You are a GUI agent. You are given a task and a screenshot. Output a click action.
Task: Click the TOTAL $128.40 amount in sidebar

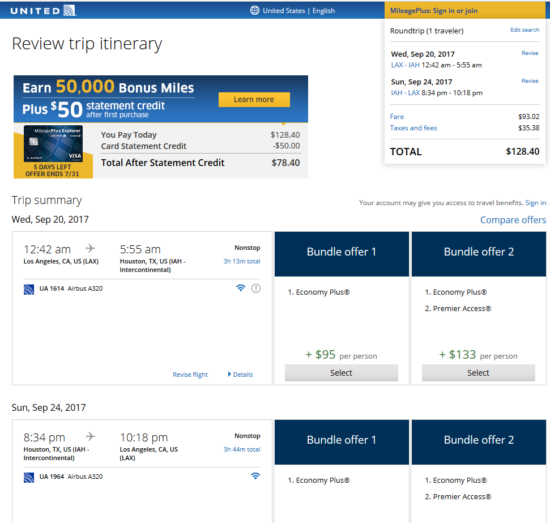tap(522, 152)
